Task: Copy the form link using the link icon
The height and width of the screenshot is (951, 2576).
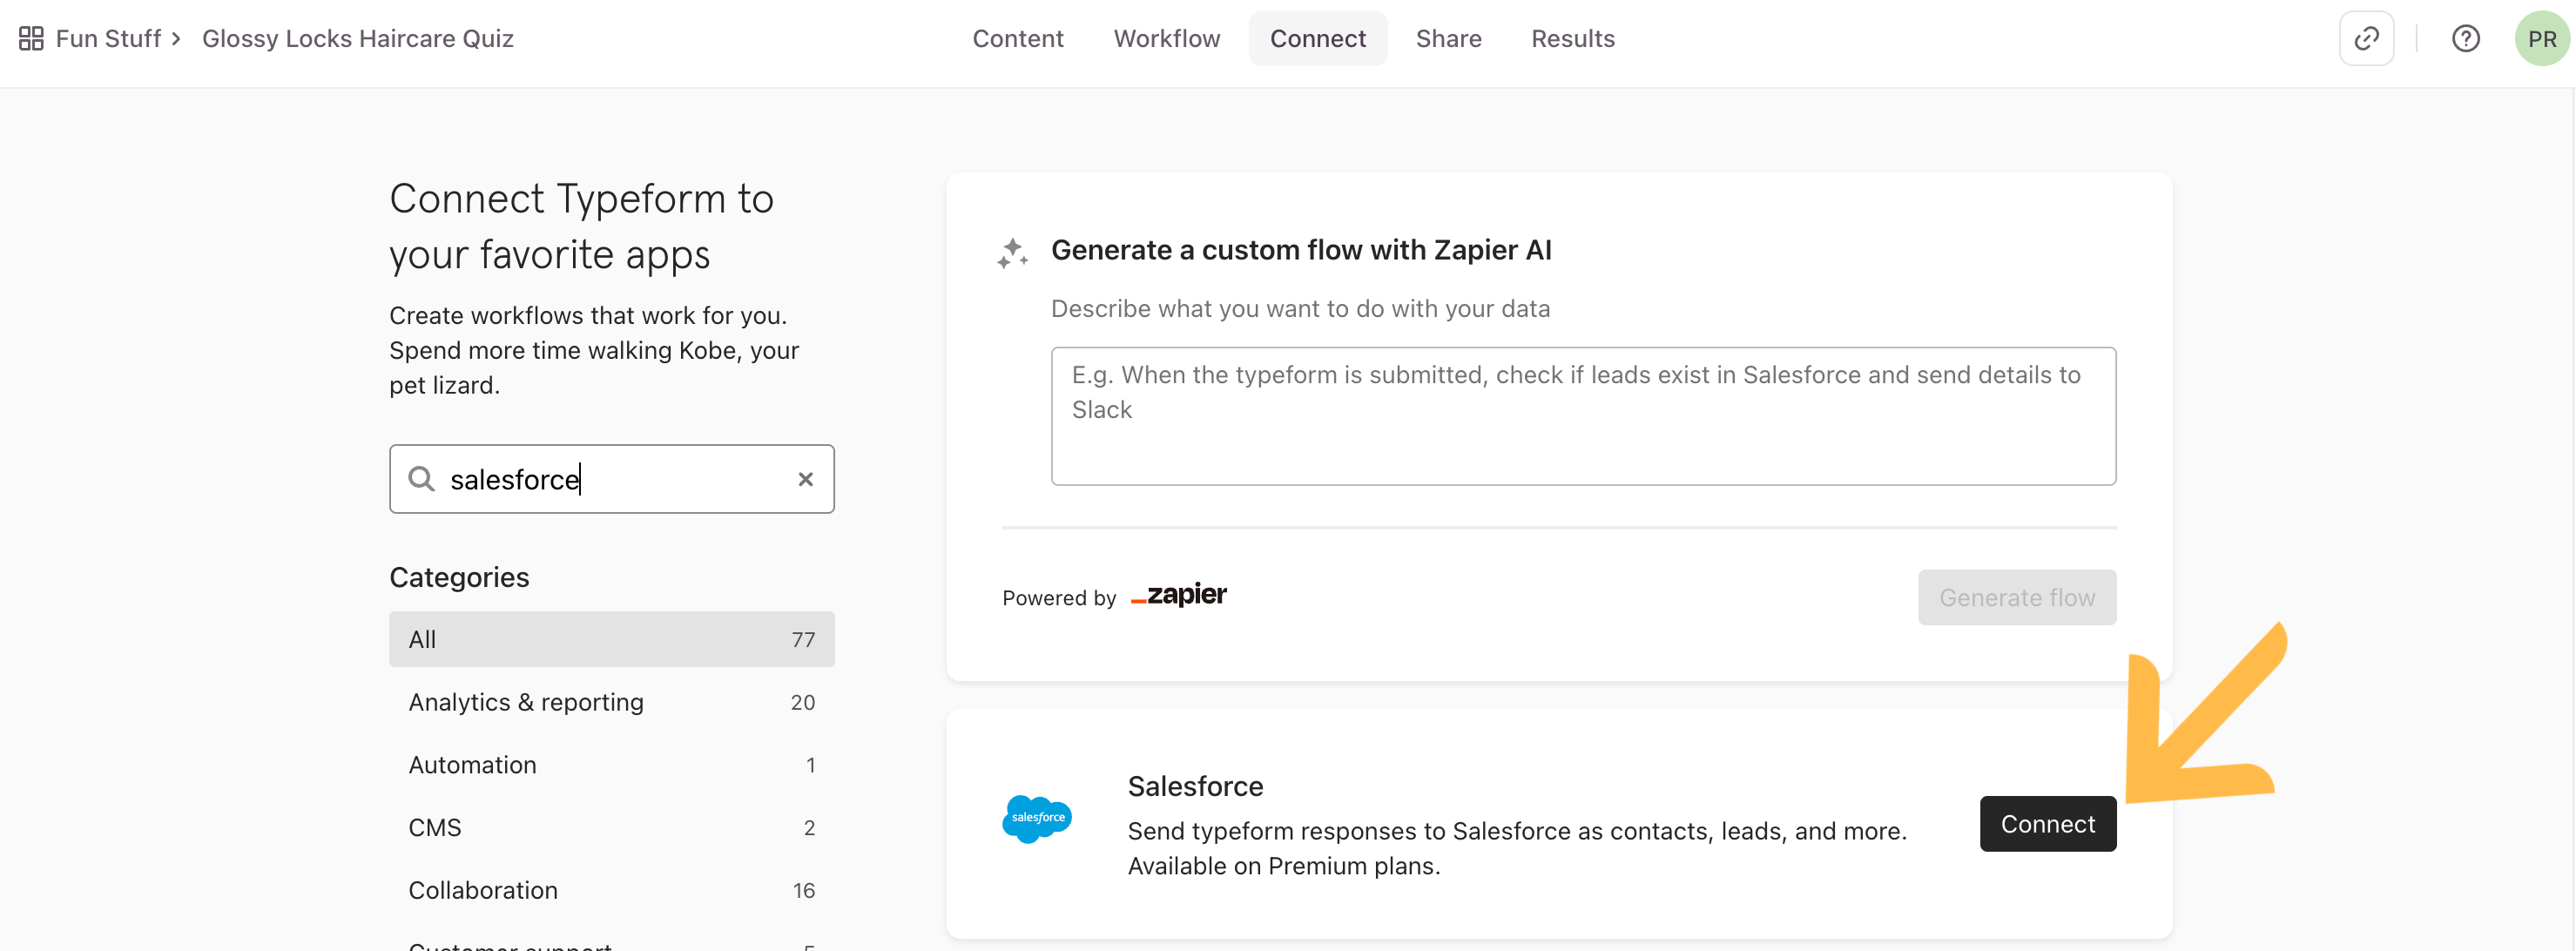Action: [2366, 38]
